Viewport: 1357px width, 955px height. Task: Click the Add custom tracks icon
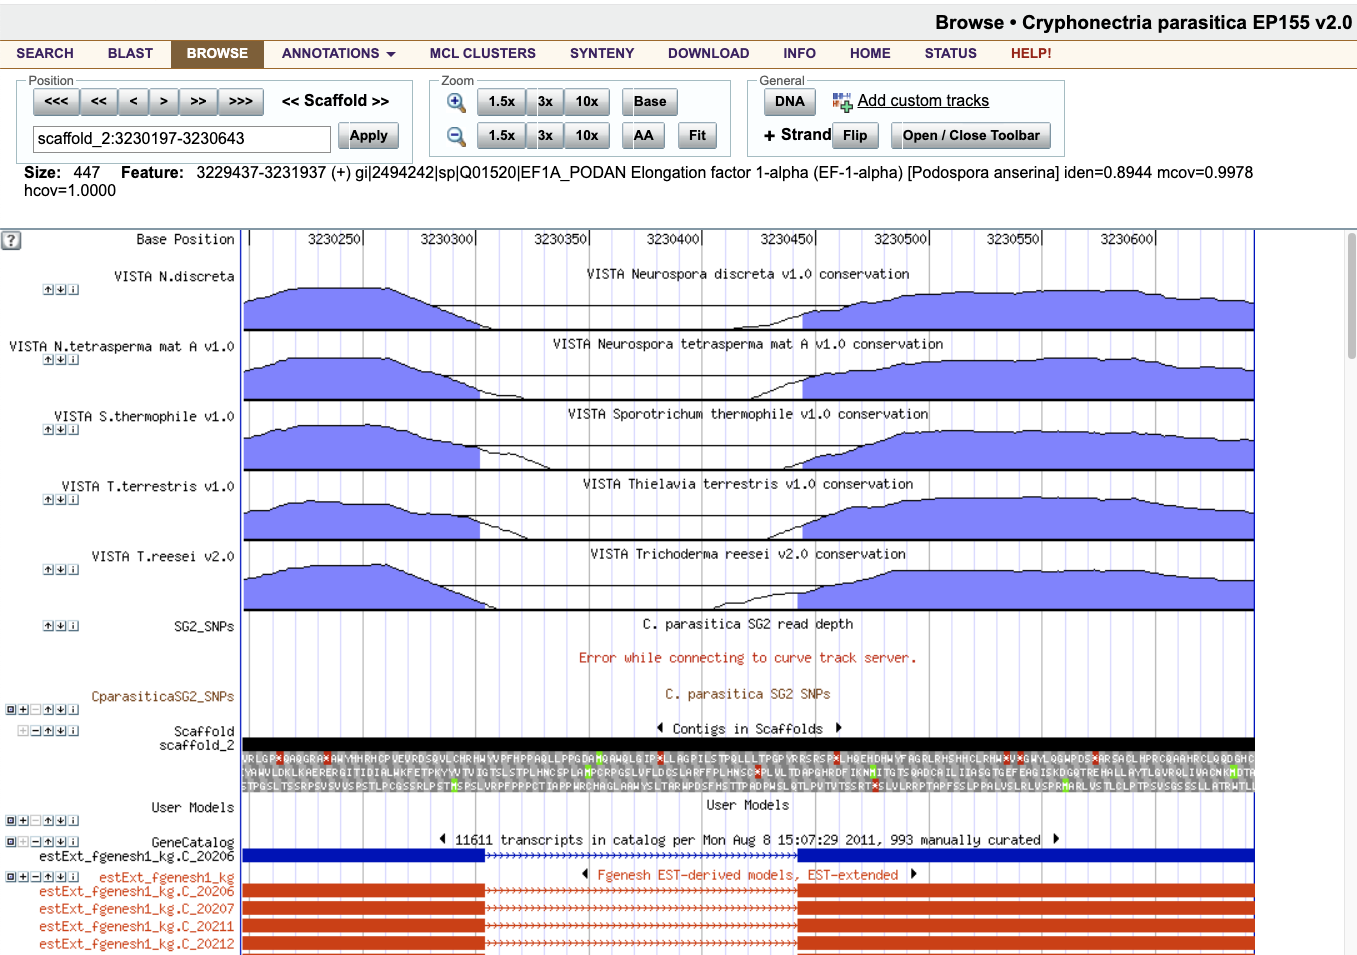[842, 101]
